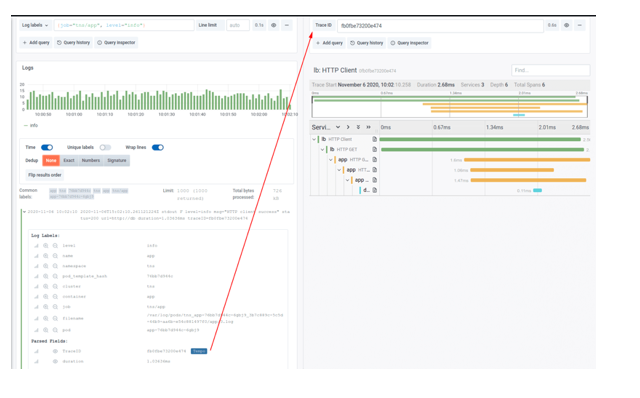Open the Log labels dropdown

coord(35,25)
